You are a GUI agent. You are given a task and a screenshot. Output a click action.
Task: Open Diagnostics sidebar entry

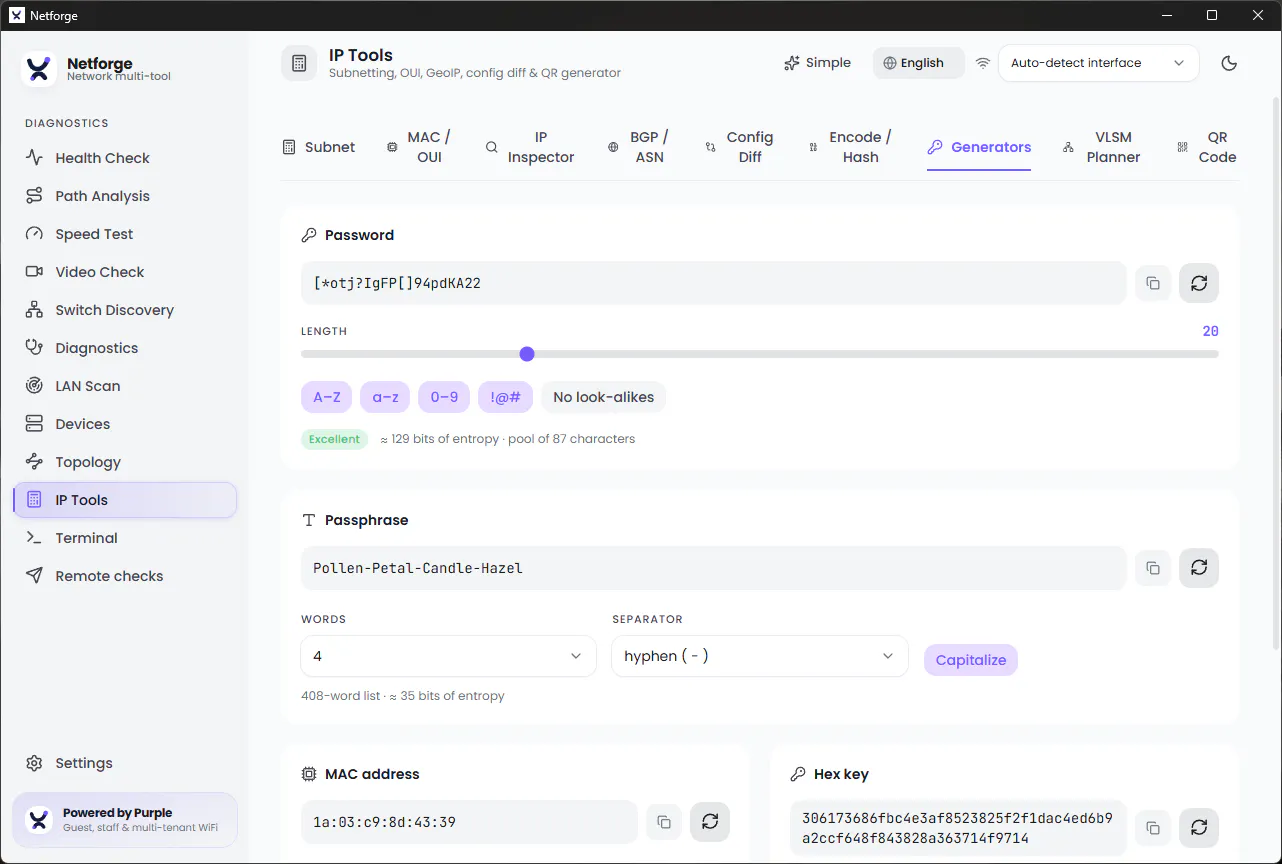(125, 348)
